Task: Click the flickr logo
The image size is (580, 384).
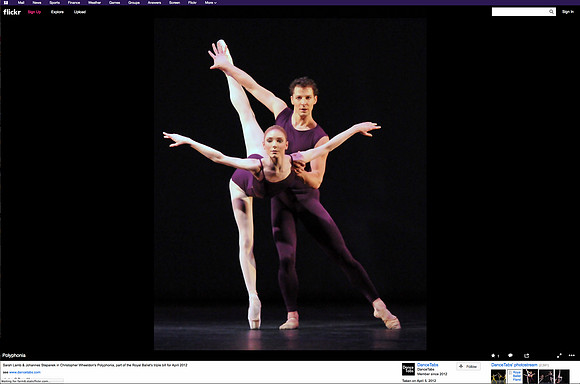Action: [12, 12]
